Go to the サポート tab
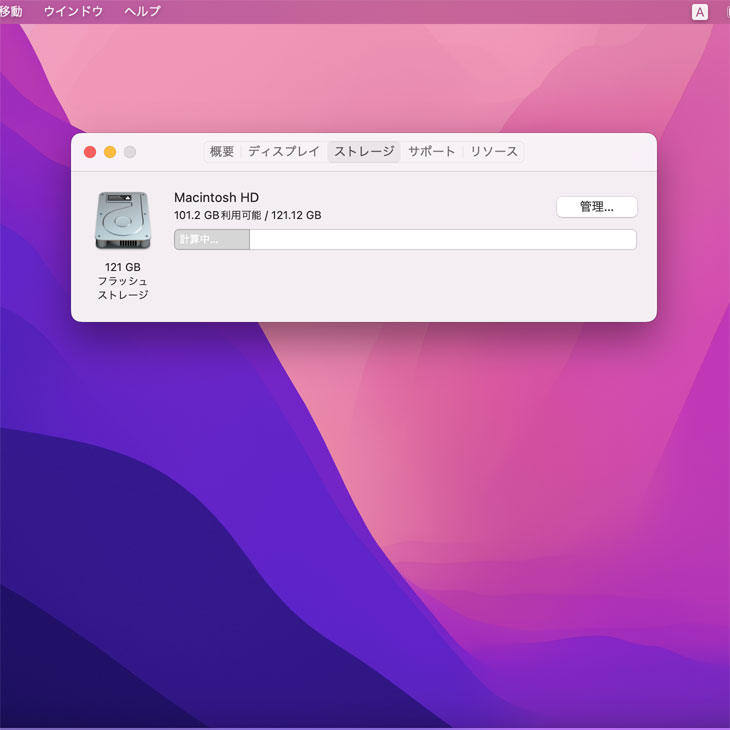Viewport: 730px width, 730px height. pos(432,152)
